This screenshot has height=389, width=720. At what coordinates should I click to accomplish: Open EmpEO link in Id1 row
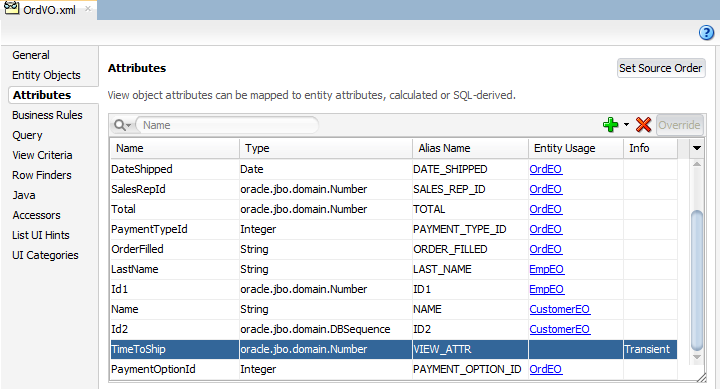[546, 289]
